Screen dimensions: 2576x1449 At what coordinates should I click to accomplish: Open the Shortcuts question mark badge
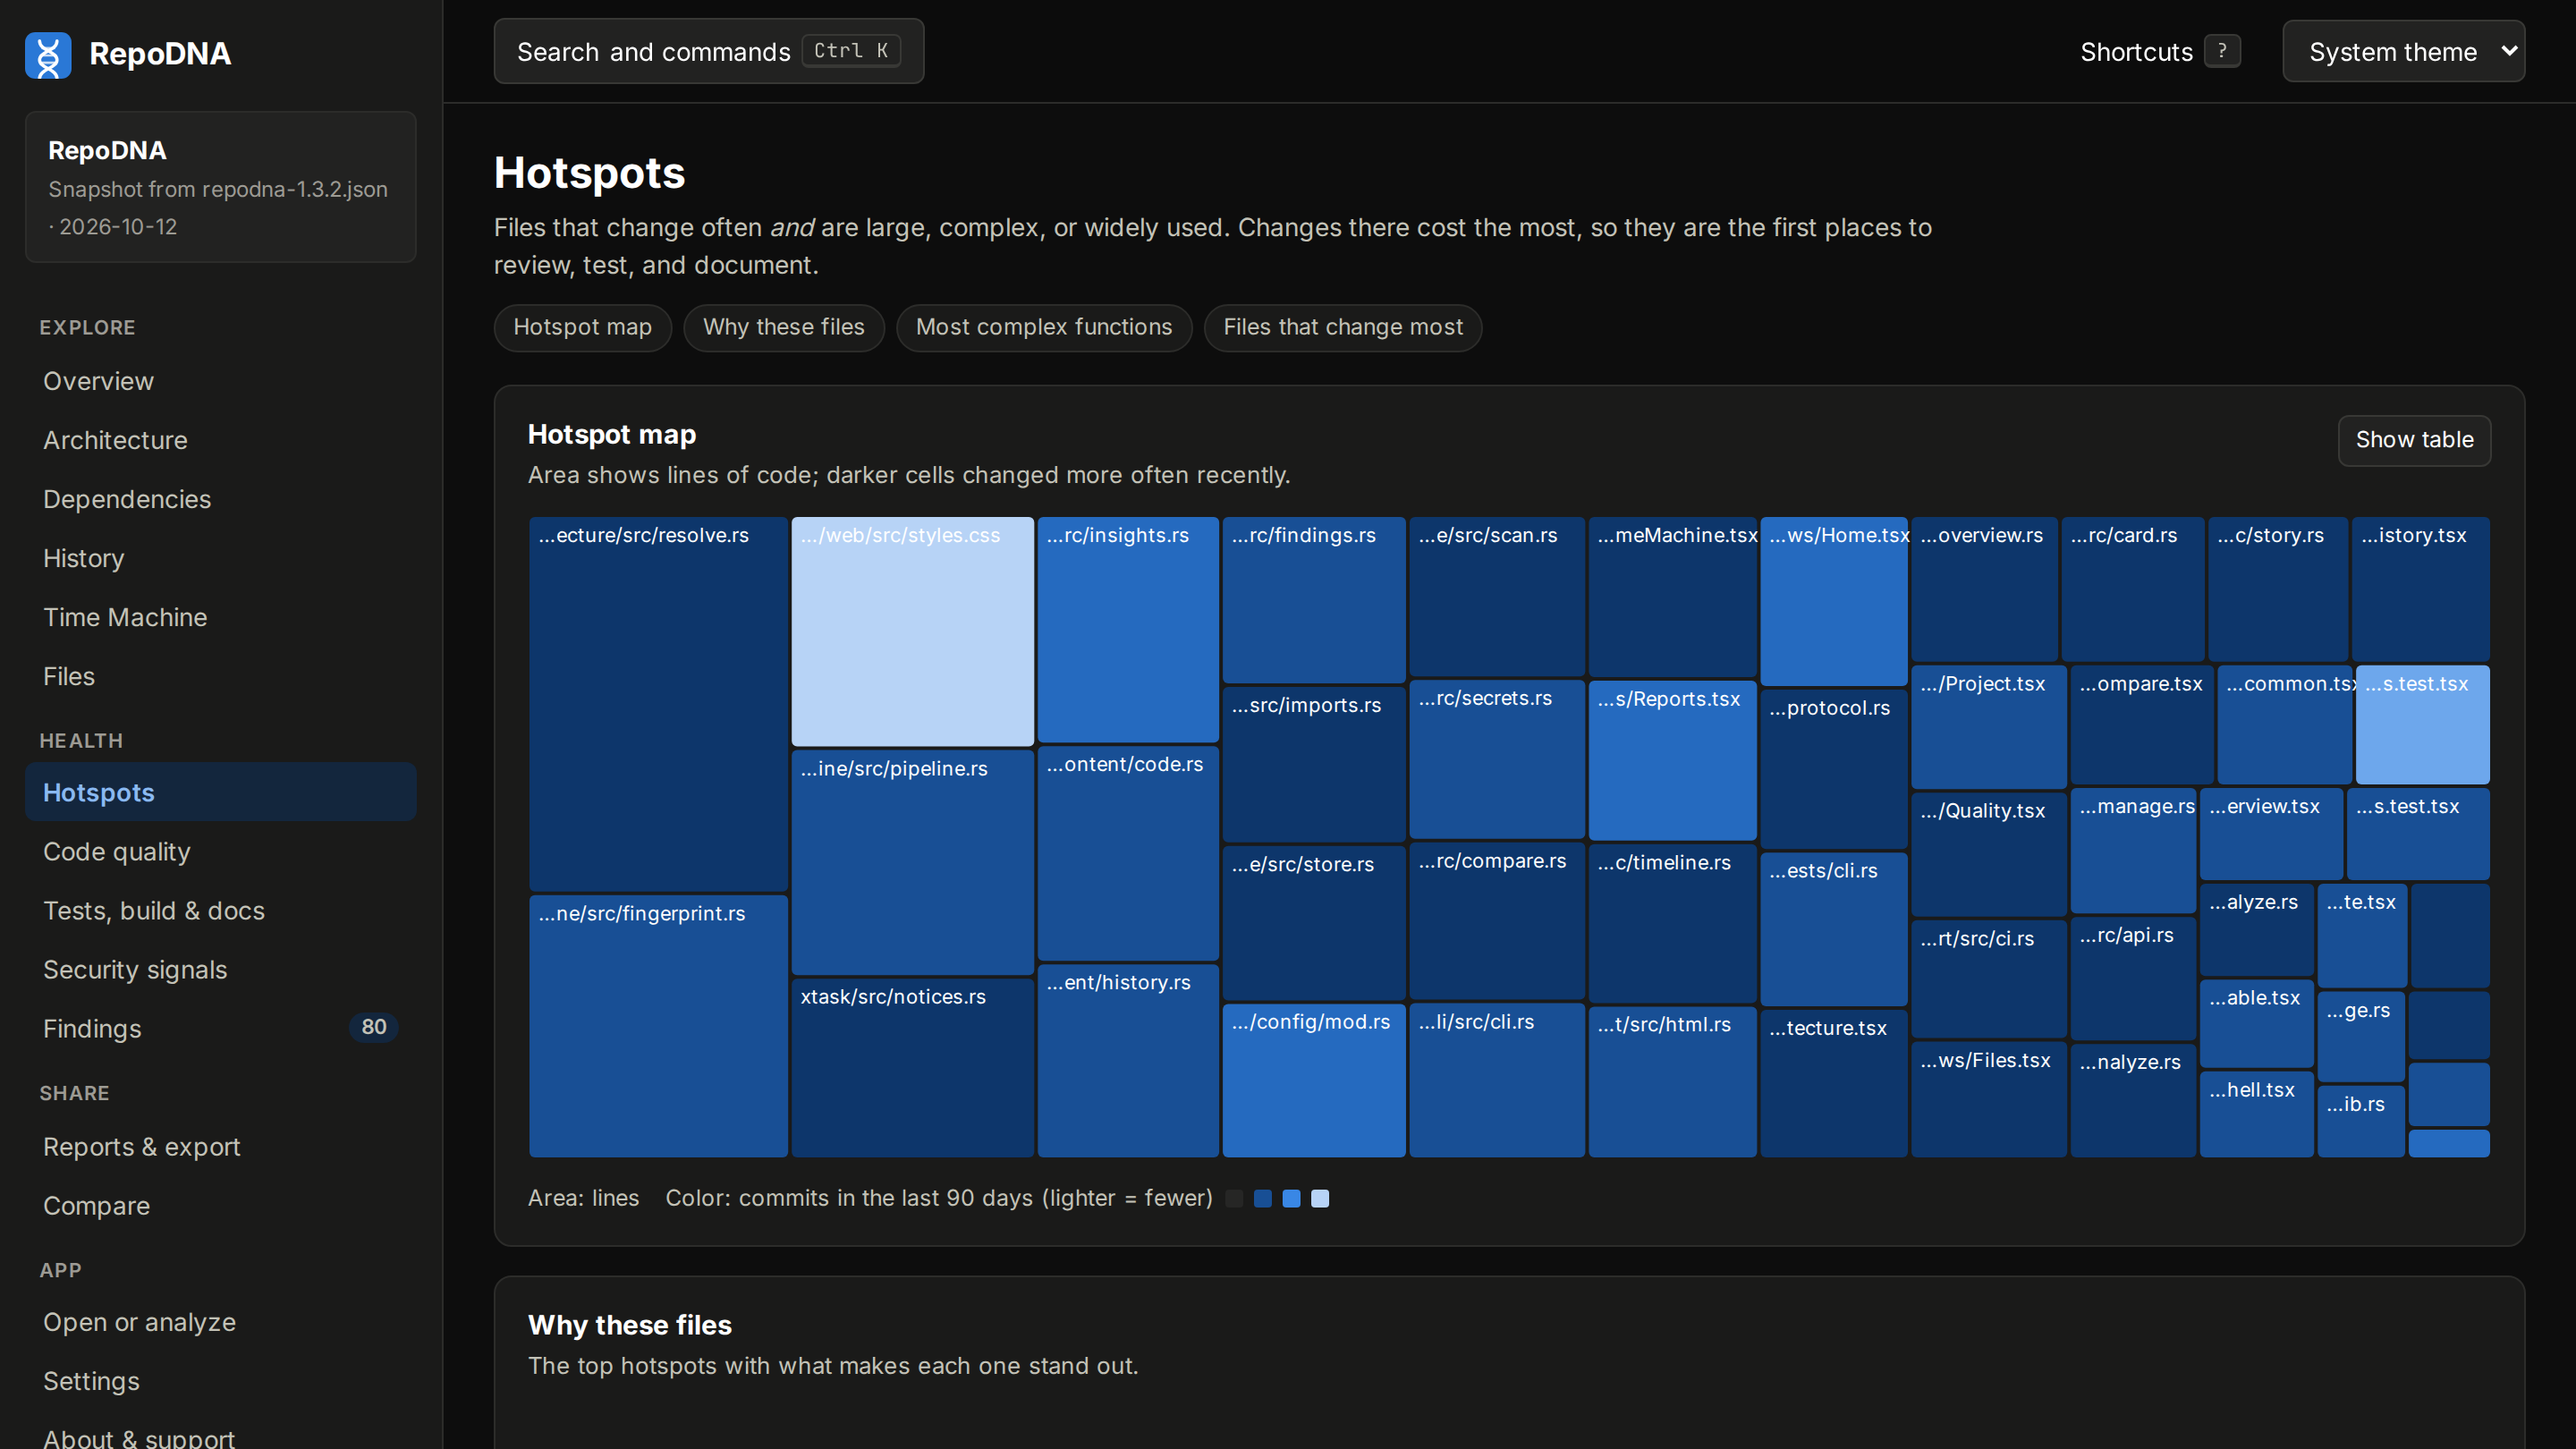2222,51
